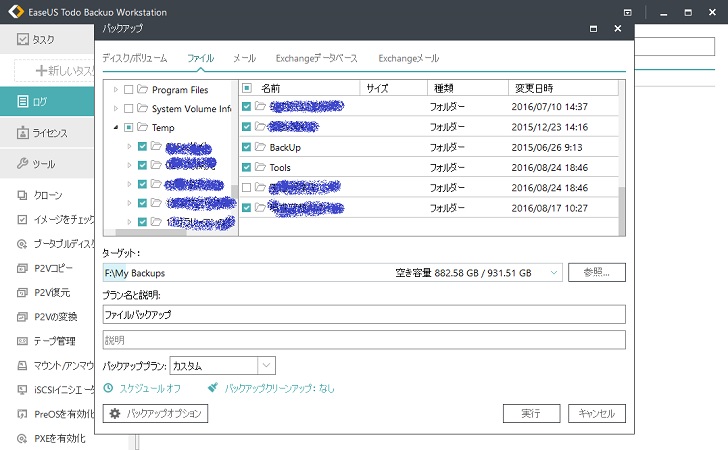Select the ログ sidebar item
This screenshot has width=728, height=450.
(x=46, y=101)
